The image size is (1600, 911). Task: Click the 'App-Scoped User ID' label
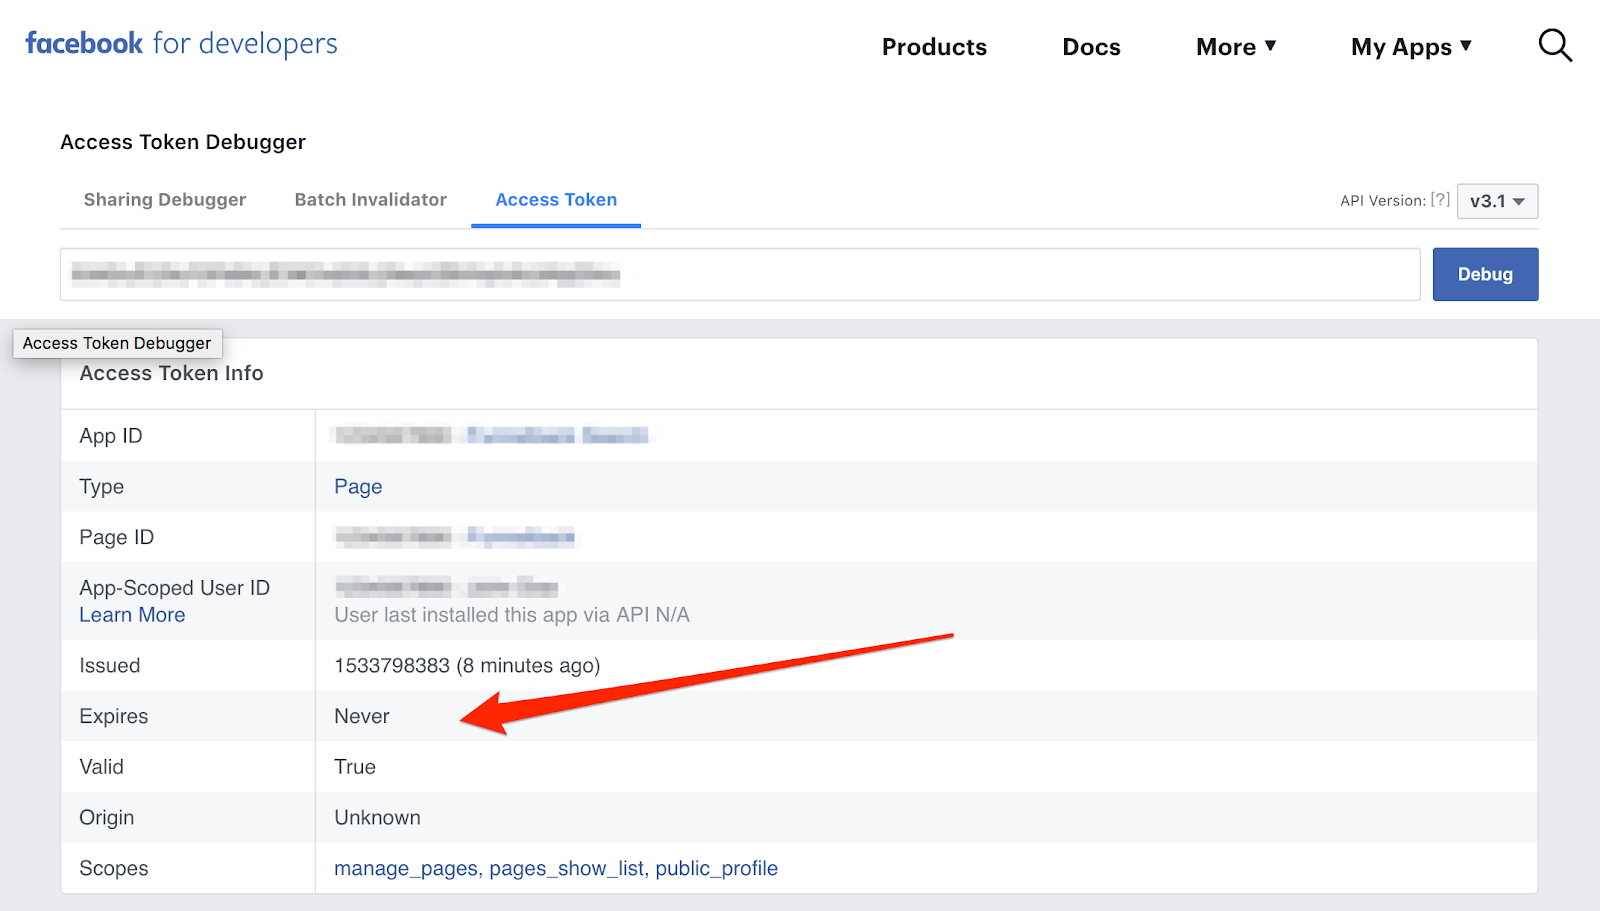(175, 588)
